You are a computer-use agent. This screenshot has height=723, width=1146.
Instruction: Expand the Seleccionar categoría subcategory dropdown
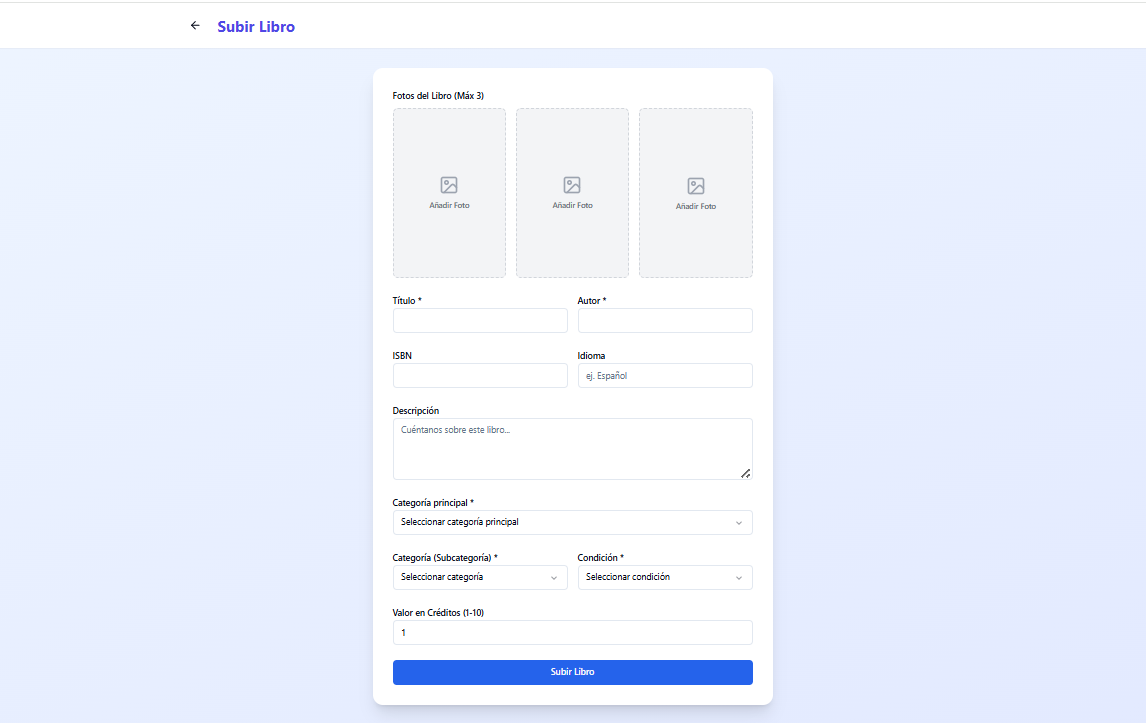click(x=480, y=578)
